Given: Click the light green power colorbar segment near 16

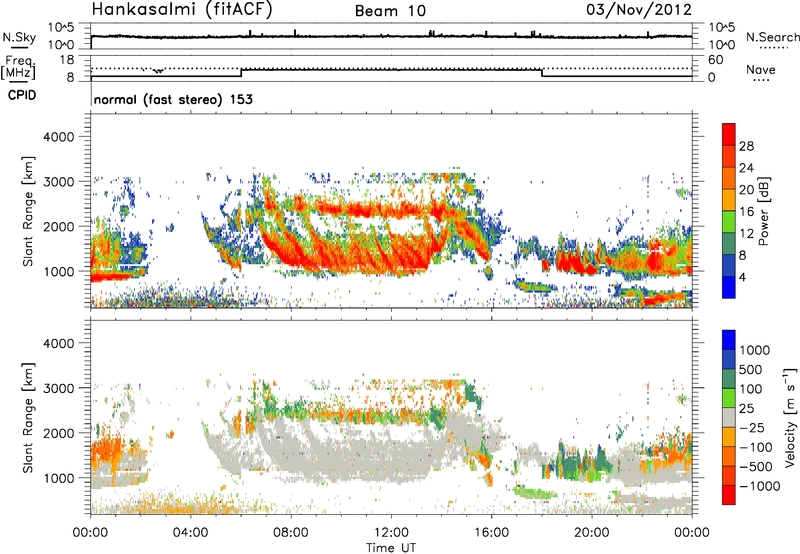Looking at the screenshot, I should [x=729, y=222].
